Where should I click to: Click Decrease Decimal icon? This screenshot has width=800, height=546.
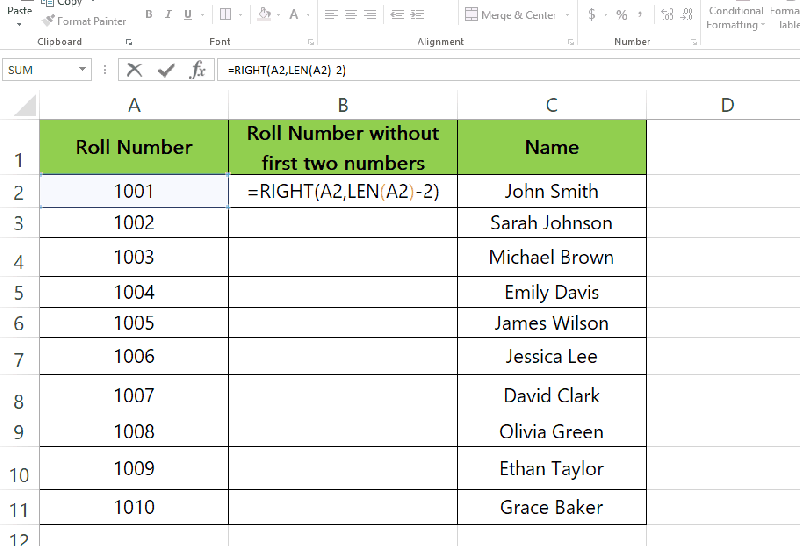[687, 14]
